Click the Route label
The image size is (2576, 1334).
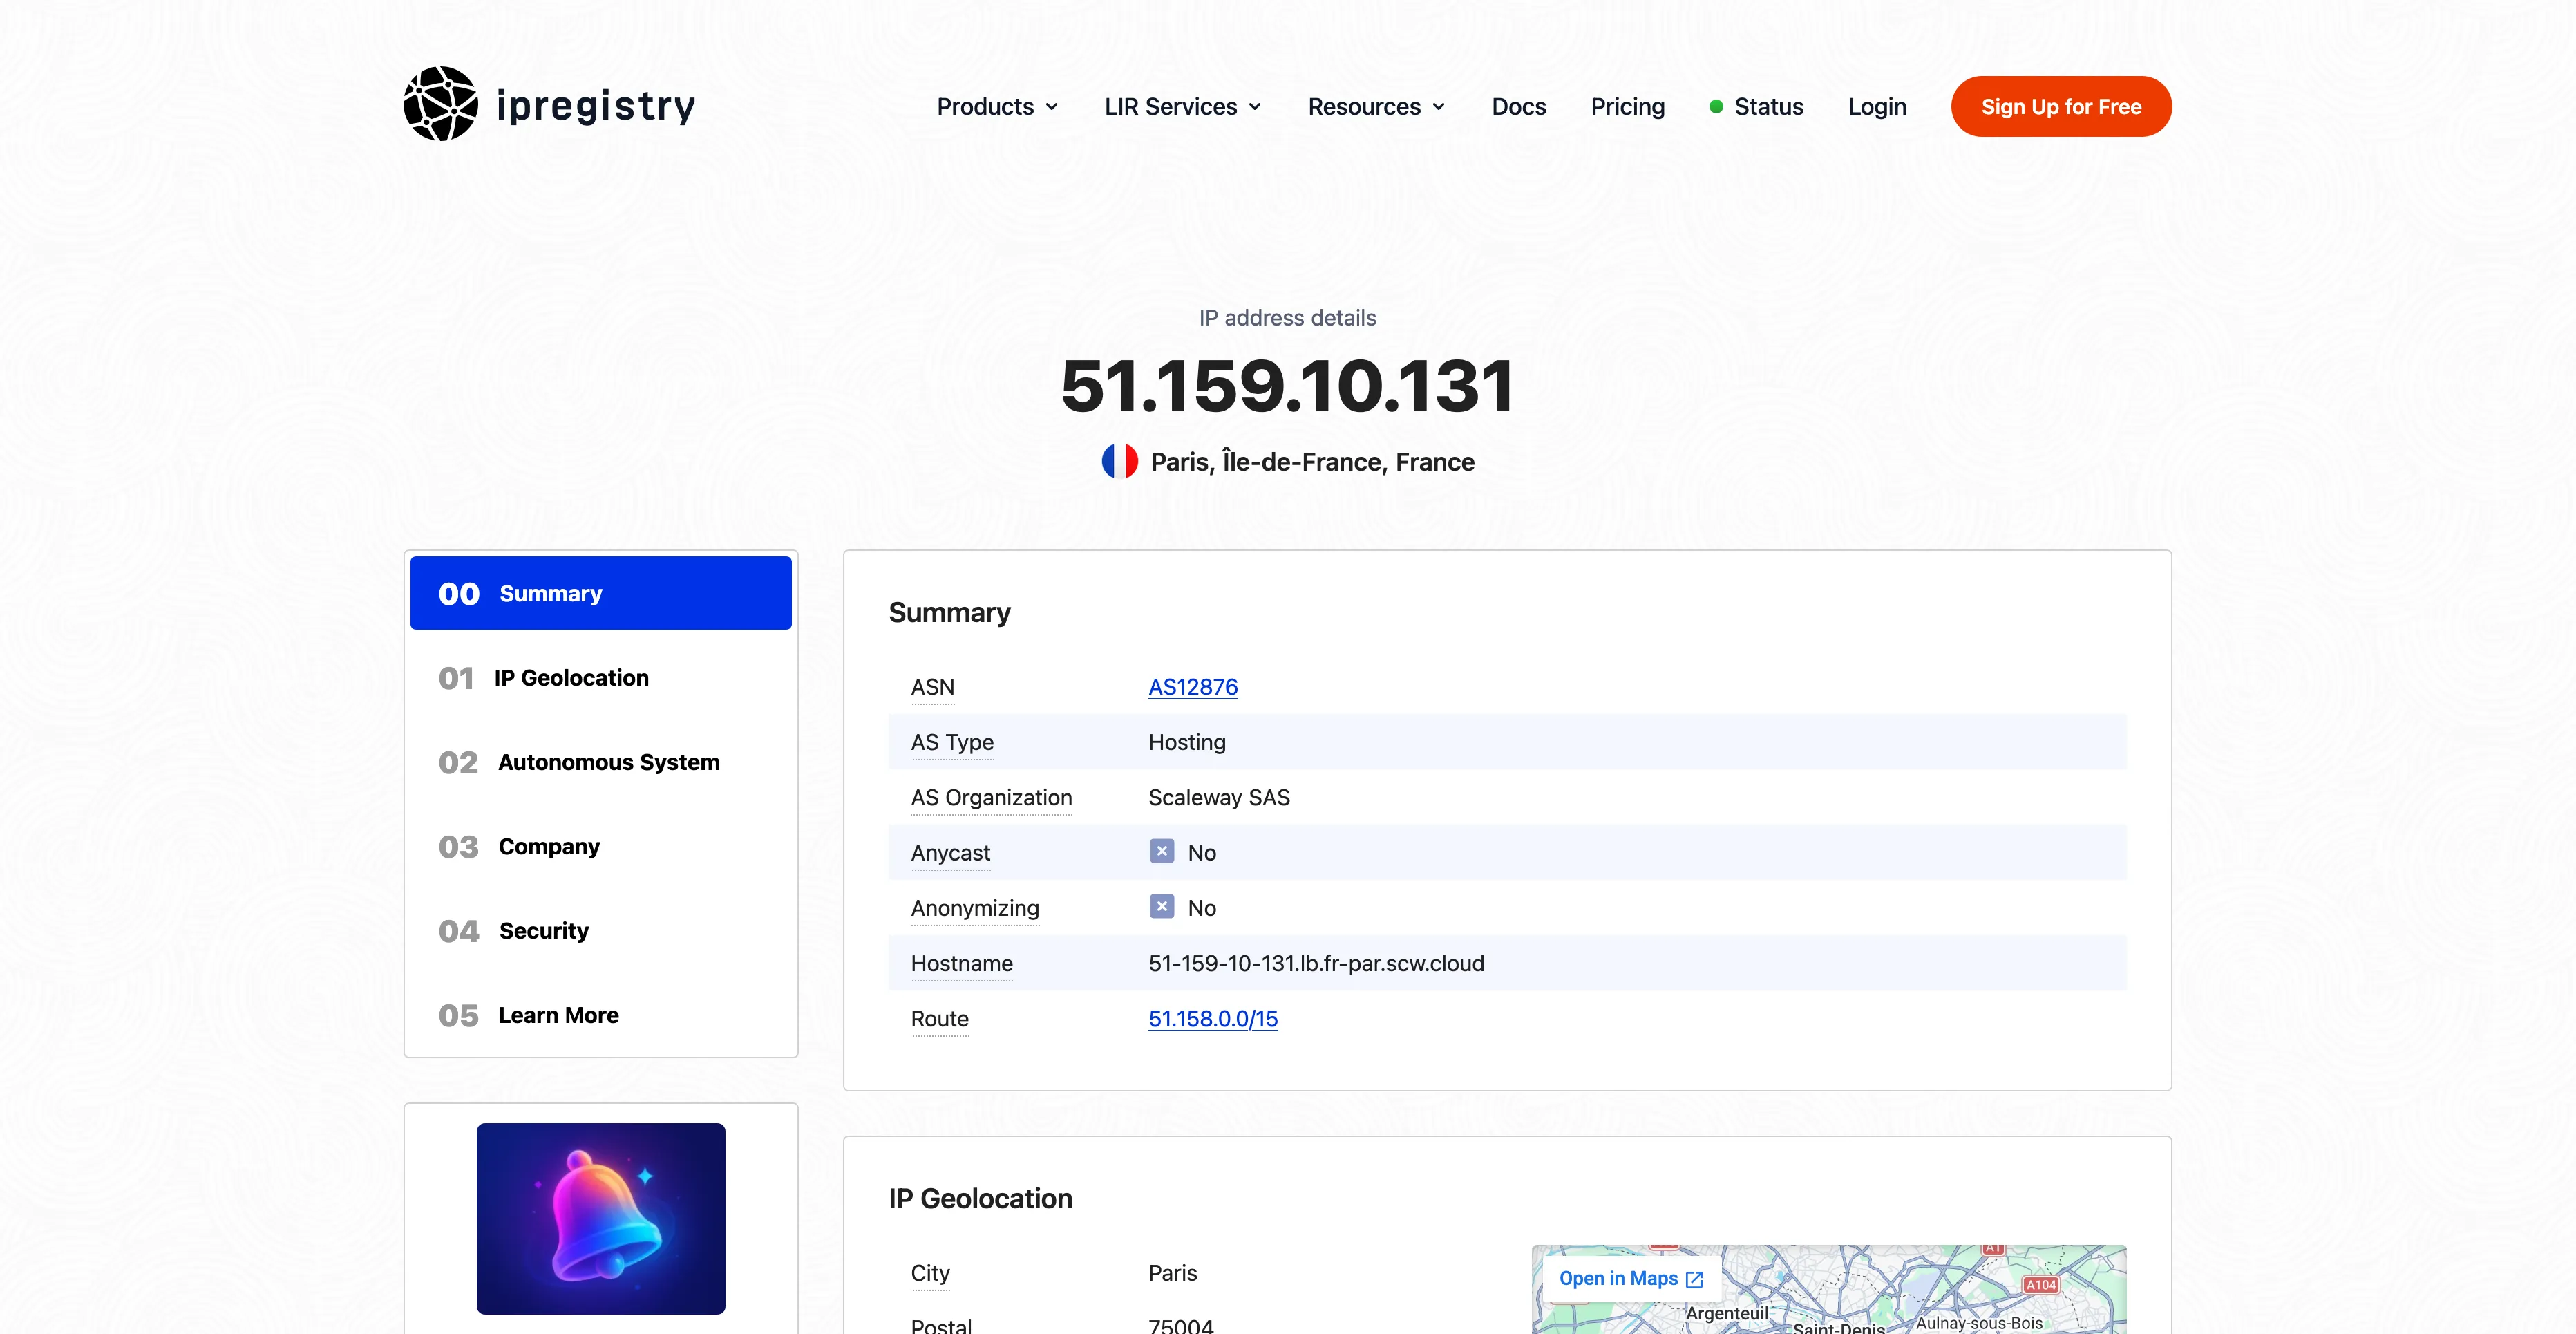[x=939, y=1019]
